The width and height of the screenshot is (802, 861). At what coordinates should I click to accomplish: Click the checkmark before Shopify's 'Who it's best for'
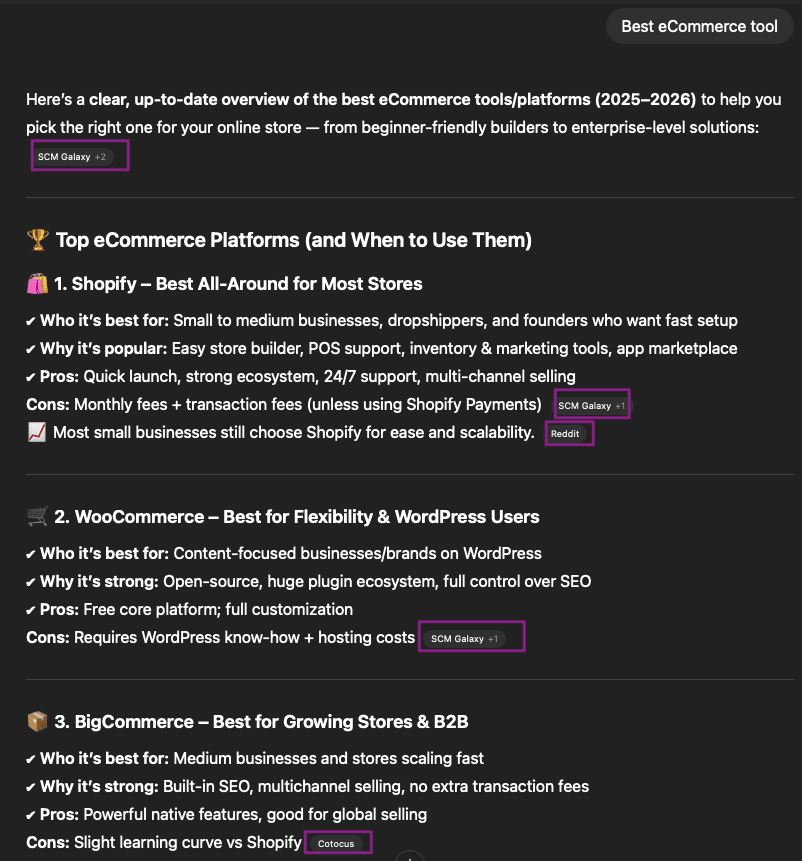pos(31,321)
